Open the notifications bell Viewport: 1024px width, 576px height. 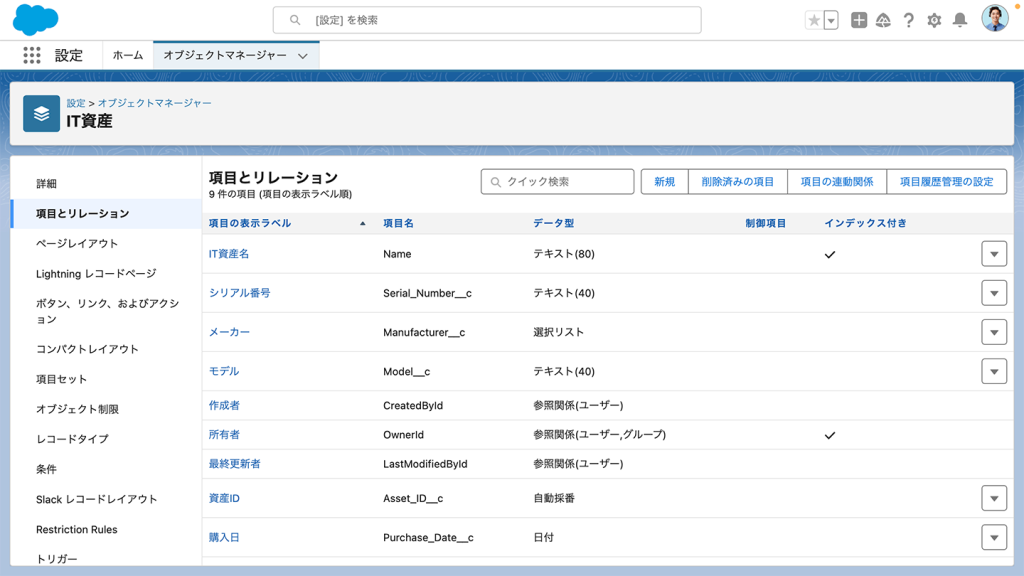[x=960, y=20]
